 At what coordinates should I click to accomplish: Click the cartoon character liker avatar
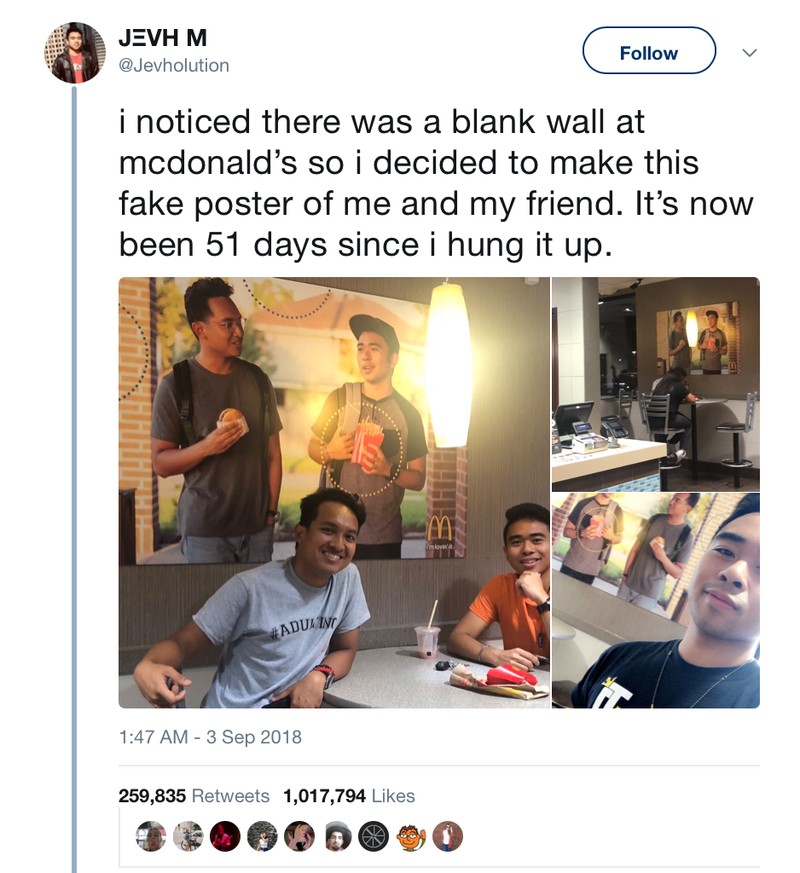[410, 836]
